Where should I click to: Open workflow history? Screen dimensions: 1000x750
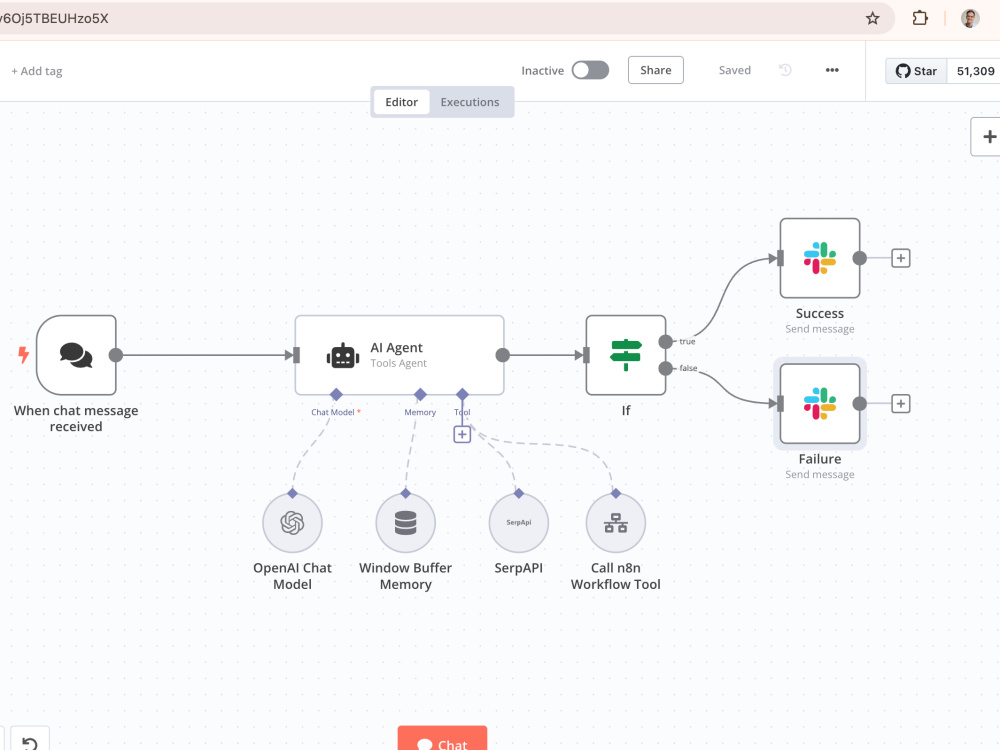click(785, 70)
